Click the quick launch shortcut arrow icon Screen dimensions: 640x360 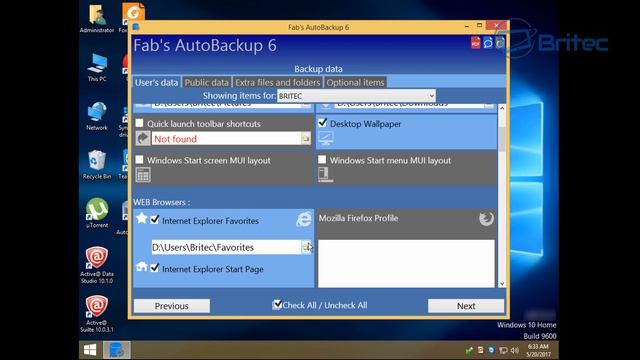tap(143, 138)
